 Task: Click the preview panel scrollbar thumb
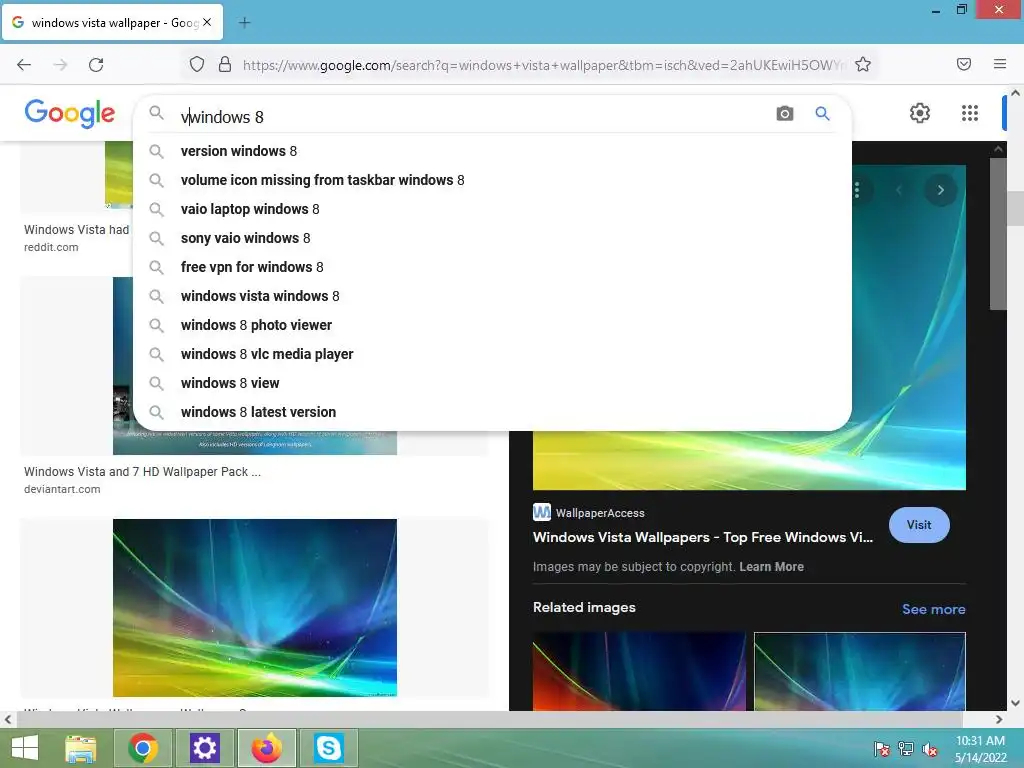(998, 234)
